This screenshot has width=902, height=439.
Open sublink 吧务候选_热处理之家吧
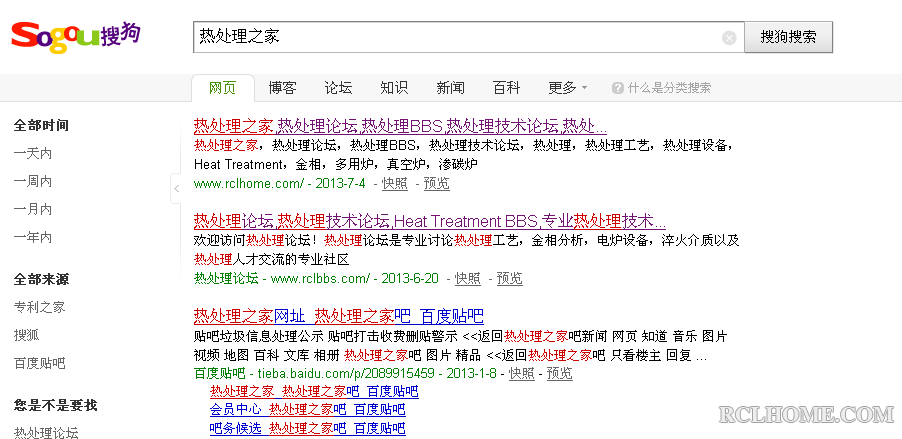coord(308,428)
